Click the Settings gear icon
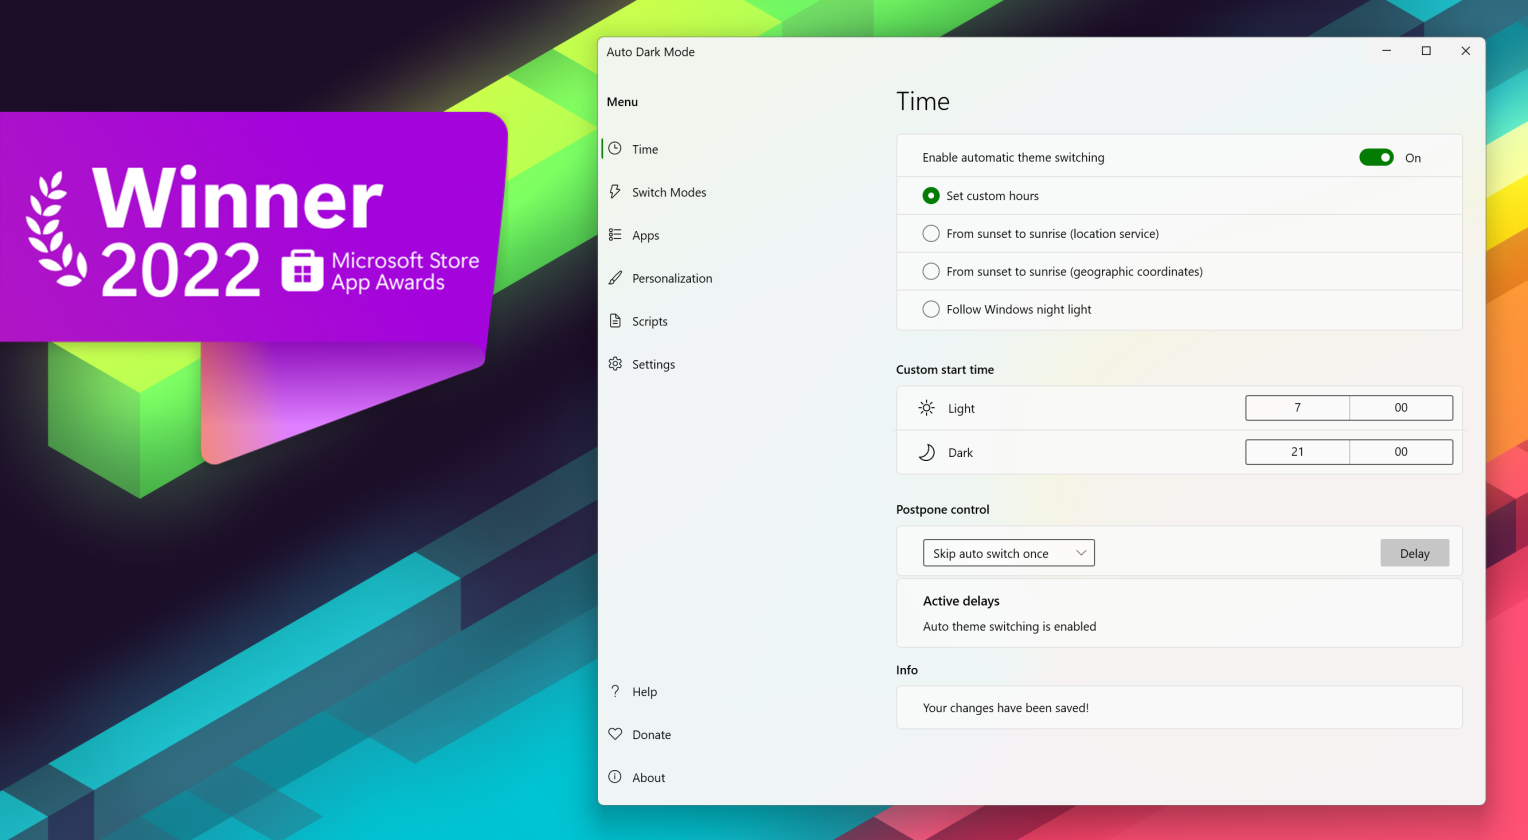This screenshot has width=1528, height=840. [x=614, y=364]
